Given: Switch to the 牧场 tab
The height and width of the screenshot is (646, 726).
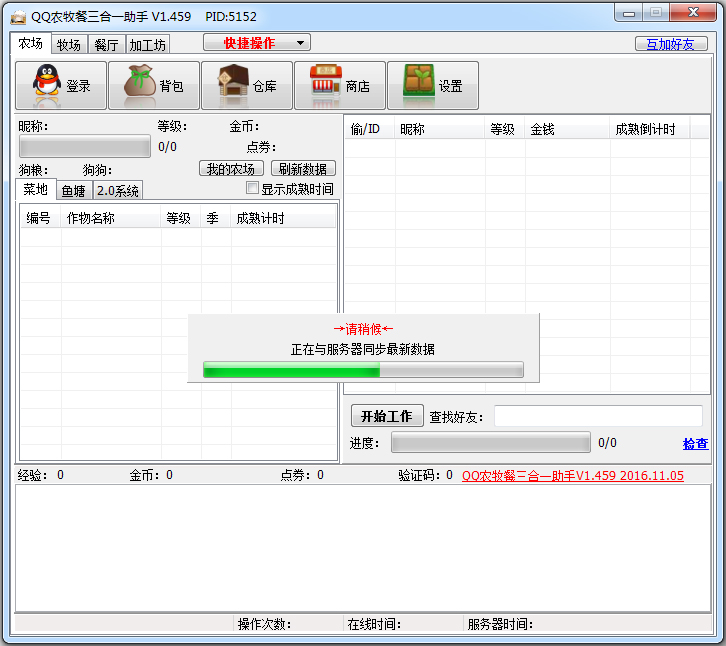Looking at the screenshot, I should (69, 45).
